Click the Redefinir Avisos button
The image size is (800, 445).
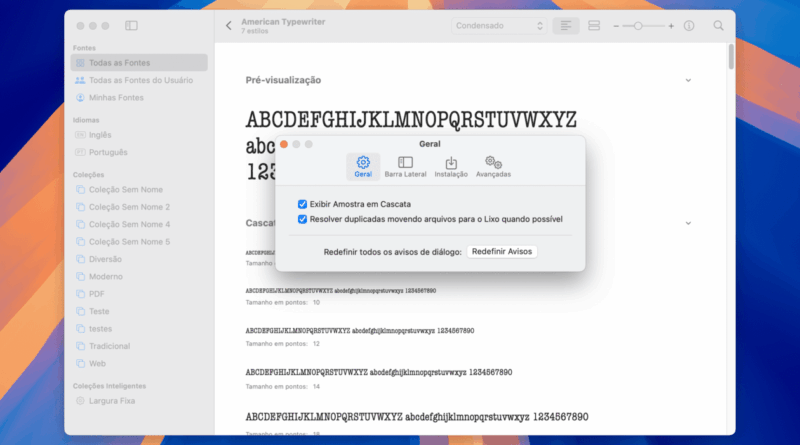point(502,252)
